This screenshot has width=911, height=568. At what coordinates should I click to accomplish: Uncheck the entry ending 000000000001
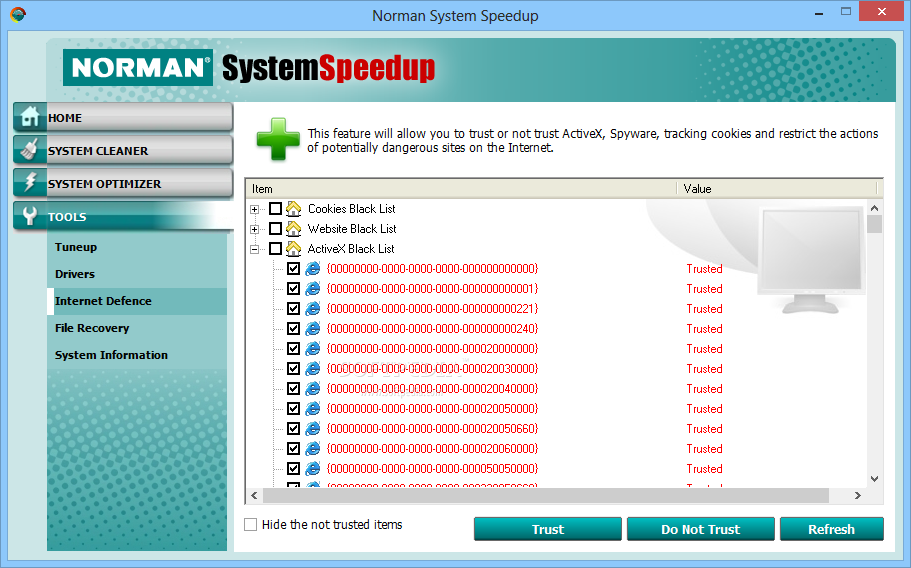293,289
